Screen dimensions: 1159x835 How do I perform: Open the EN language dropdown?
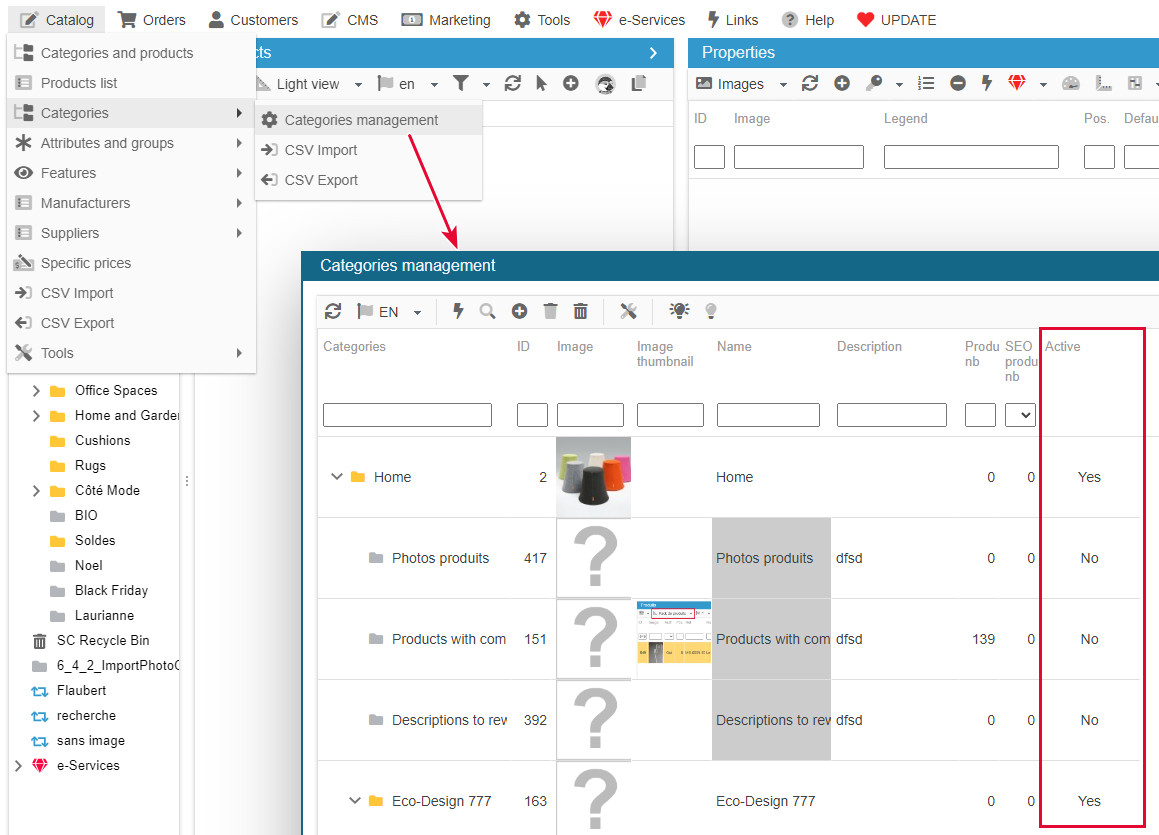tap(389, 312)
